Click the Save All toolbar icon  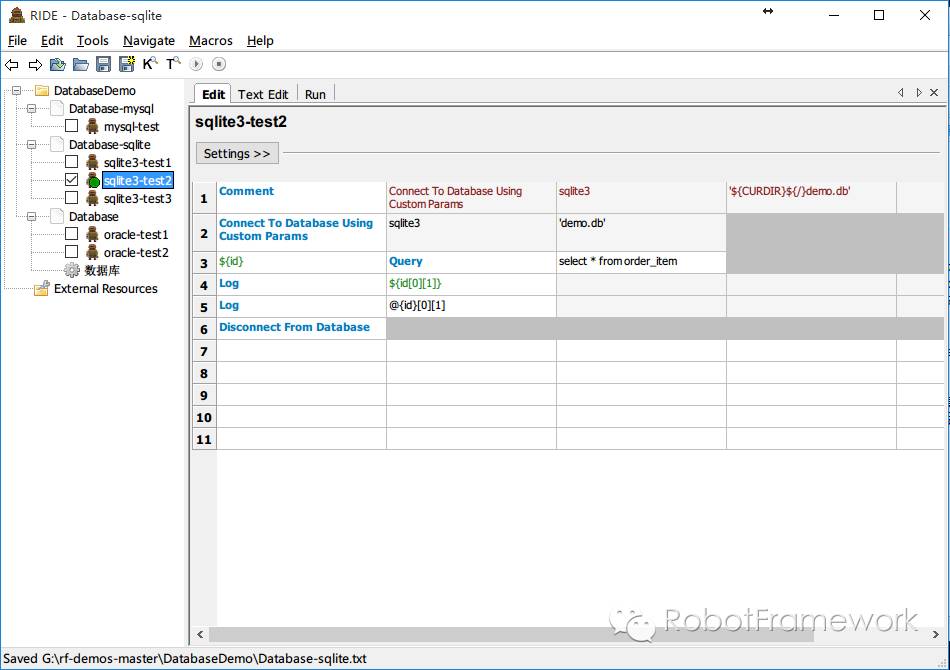(127, 64)
